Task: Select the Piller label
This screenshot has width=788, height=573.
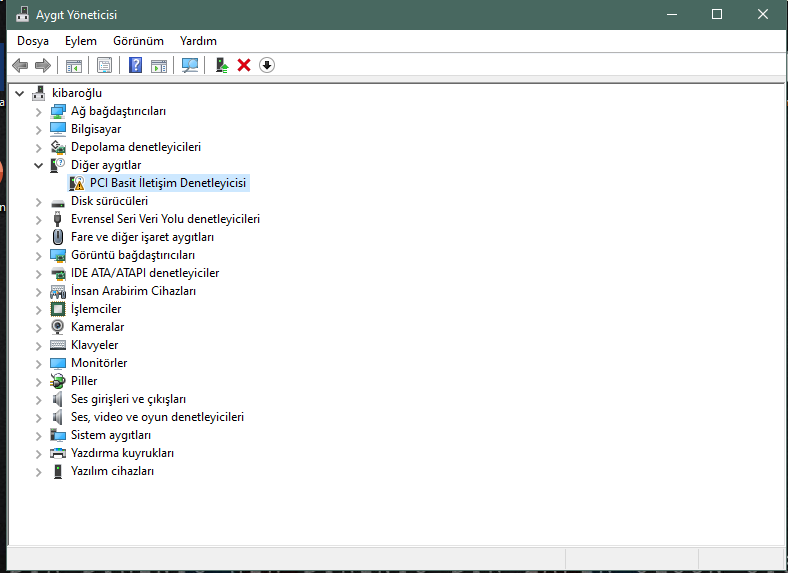Action: point(84,381)
